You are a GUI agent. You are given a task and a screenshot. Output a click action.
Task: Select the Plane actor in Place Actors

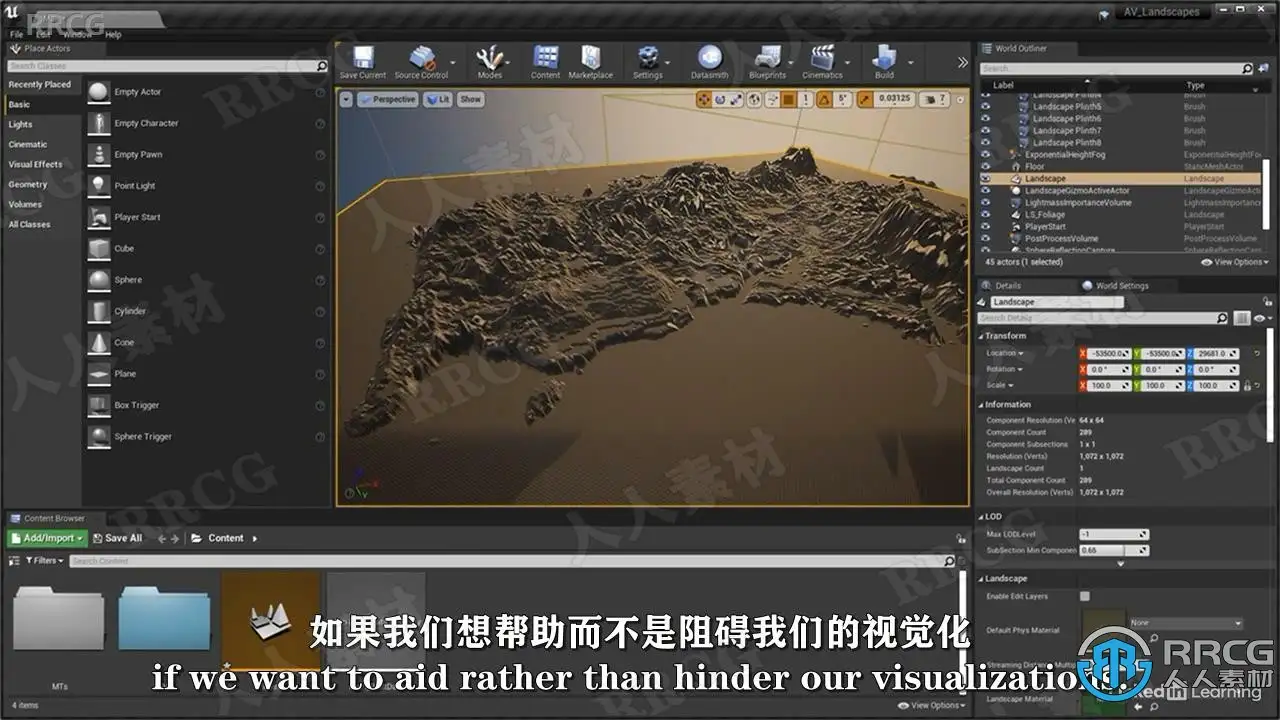pyautogui.click(x=205, y=374)
